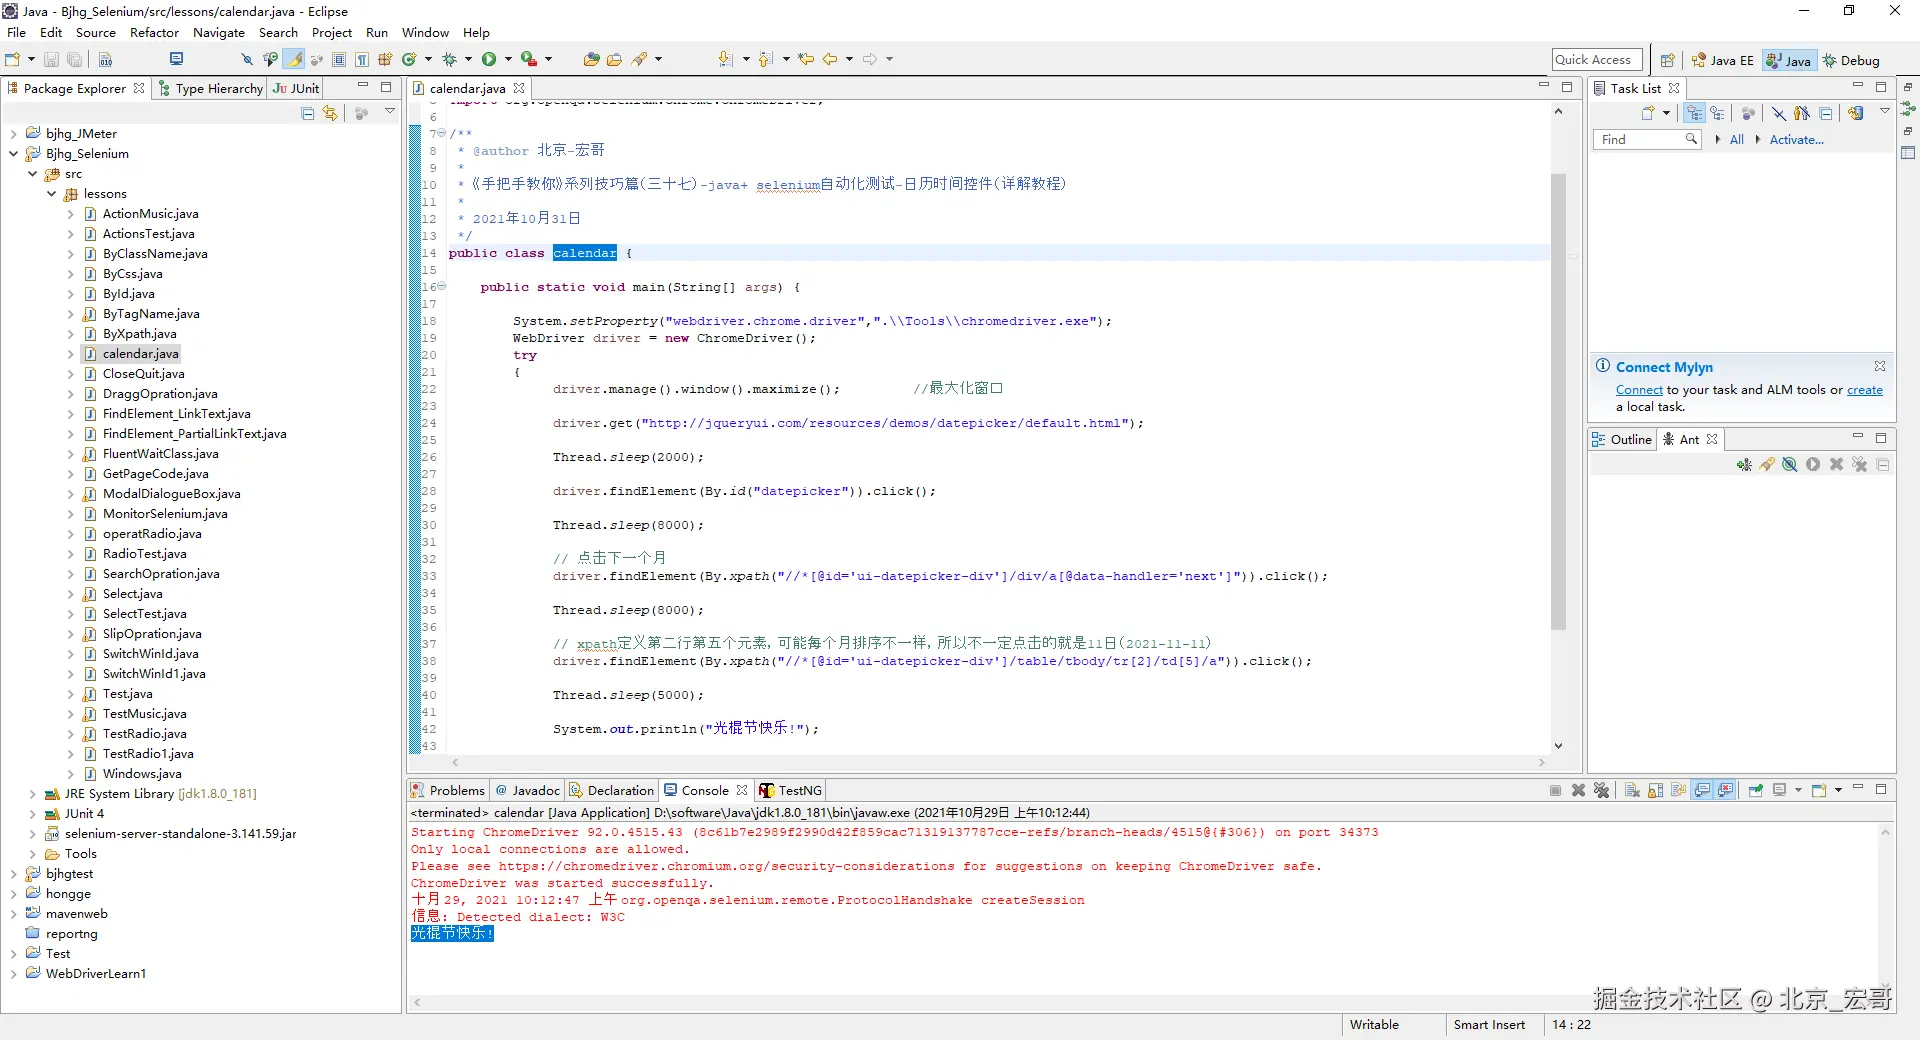Click the code fold toggle at line 16

(441, 287)
